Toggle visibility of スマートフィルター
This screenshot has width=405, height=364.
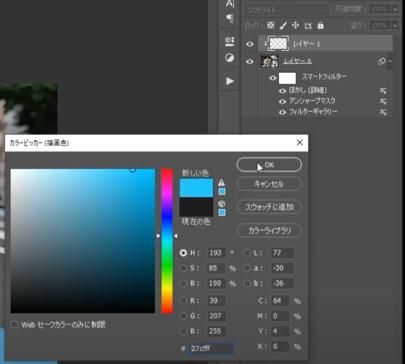tap(273, 78)
